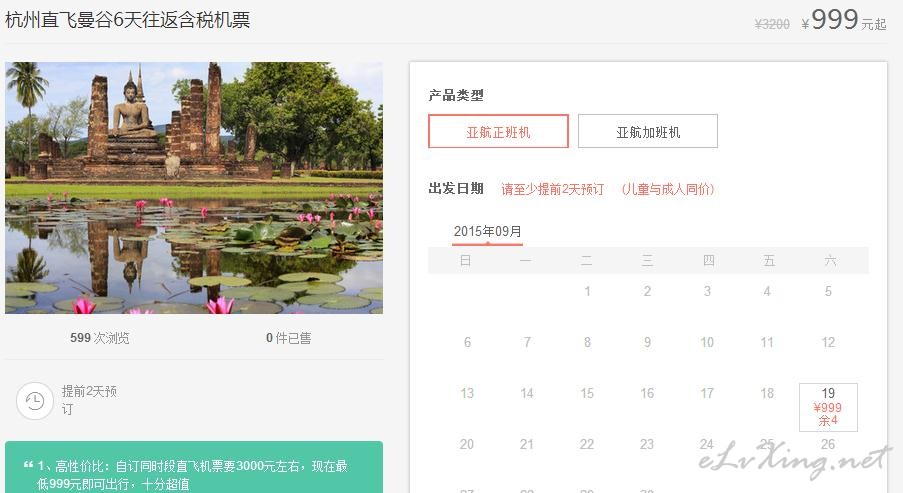The width and height of the screenshot is (903, 493).
Task: Click the notice 请至少提前2天预订
Action: [x=552, y=189]
